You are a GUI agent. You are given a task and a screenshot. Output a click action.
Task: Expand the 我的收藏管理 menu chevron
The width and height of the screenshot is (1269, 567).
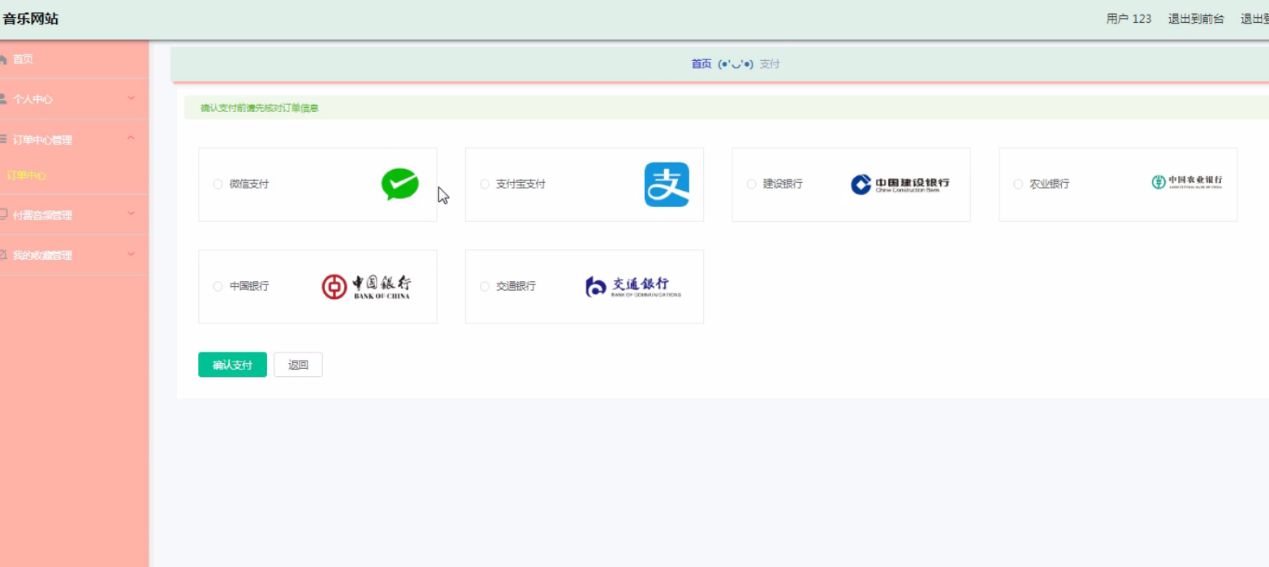point(131,255)
